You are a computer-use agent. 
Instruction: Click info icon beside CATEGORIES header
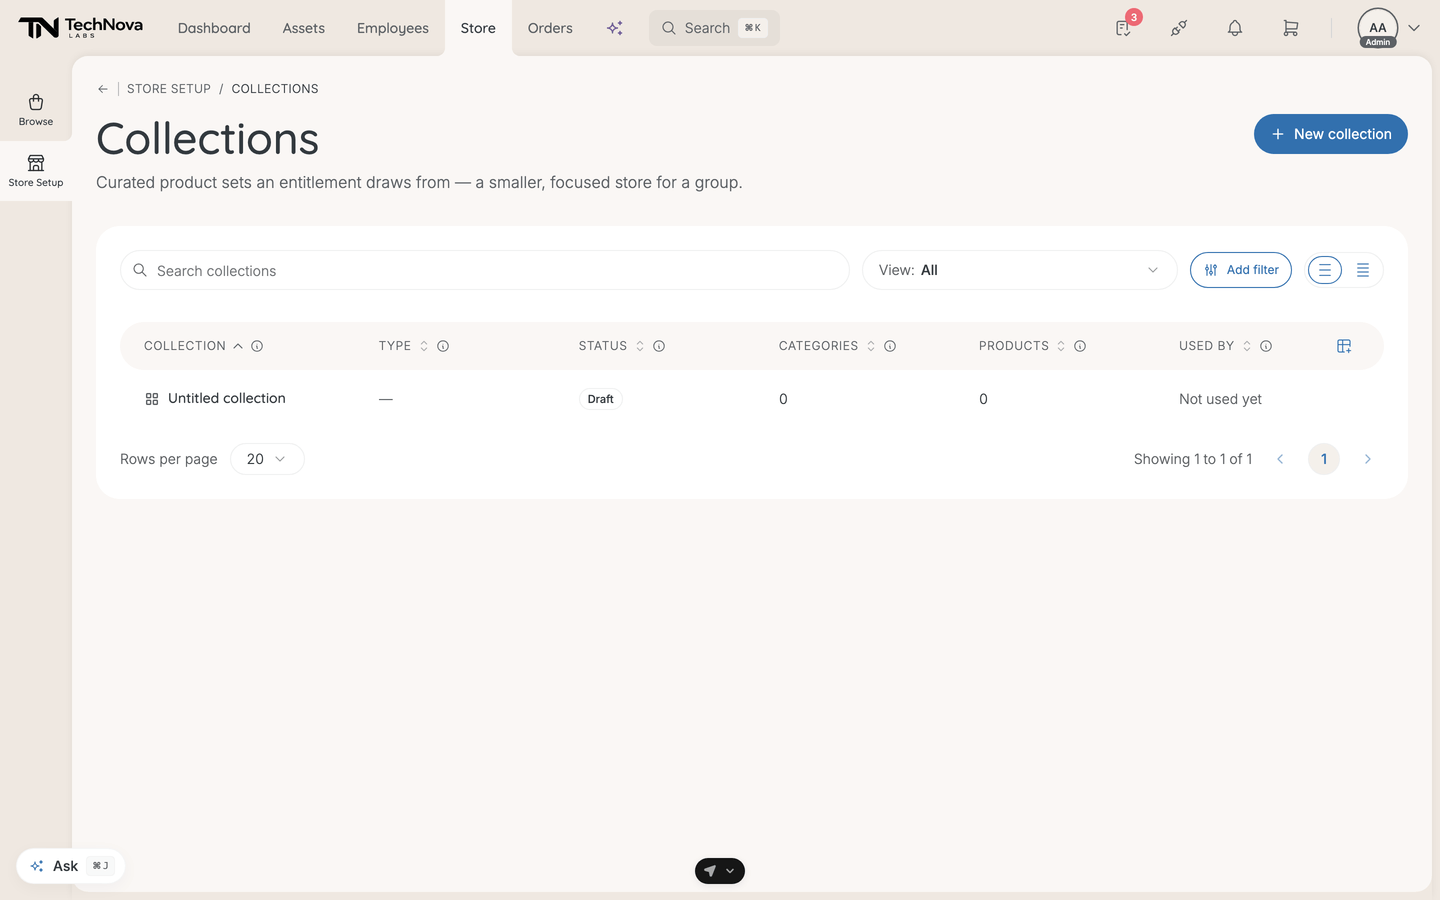pyautogui.click(x=890, y=346)
